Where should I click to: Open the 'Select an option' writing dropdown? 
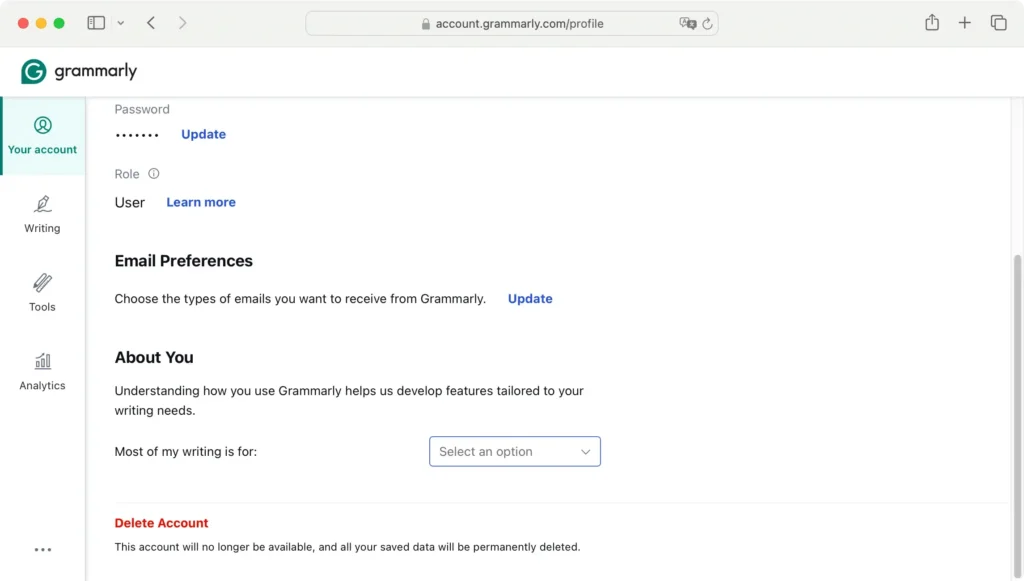coord(514,451)
